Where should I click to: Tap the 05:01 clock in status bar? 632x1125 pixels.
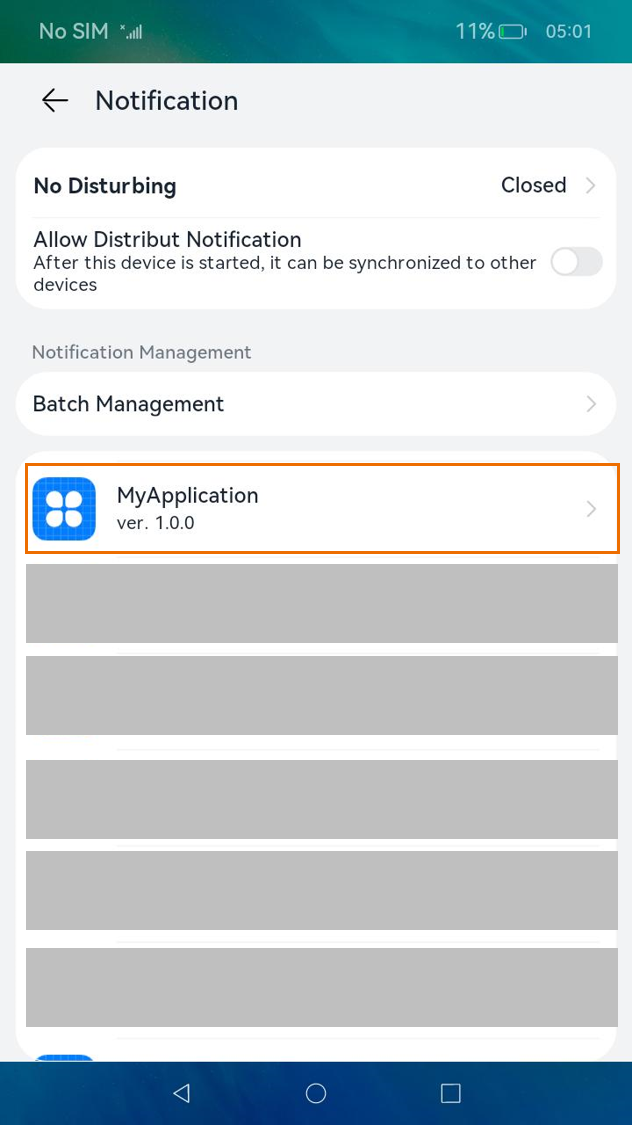pyautogui.click(x=568, y=32)
